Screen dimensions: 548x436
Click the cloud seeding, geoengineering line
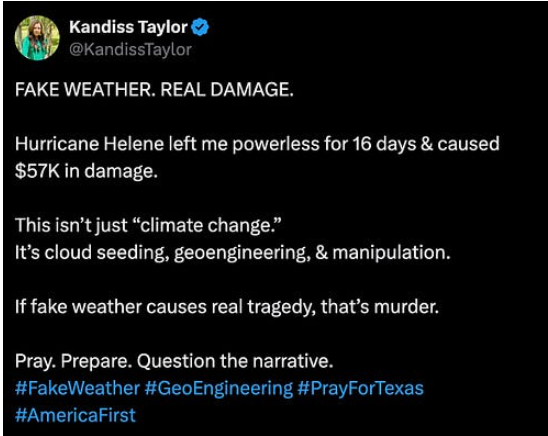pyautogui.click(x=233, y=253)
